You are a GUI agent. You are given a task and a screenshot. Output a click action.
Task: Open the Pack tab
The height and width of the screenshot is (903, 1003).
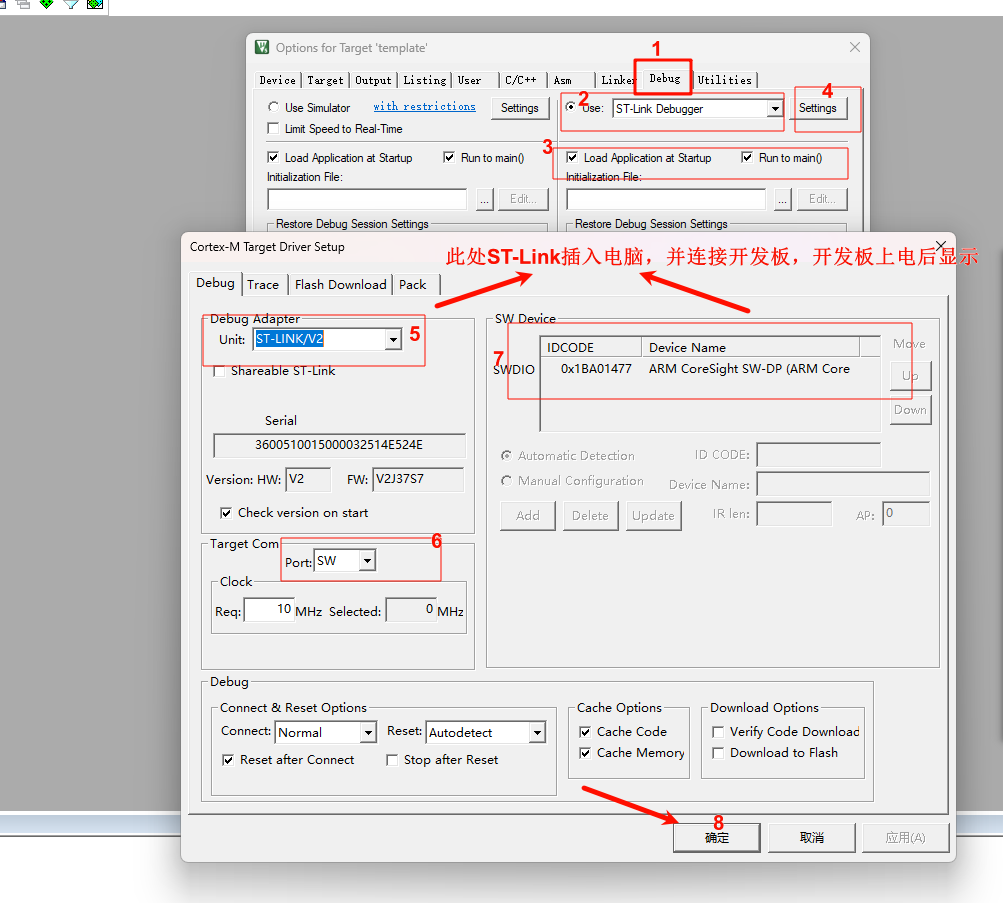pyautogui.click(x=413, y=285)
